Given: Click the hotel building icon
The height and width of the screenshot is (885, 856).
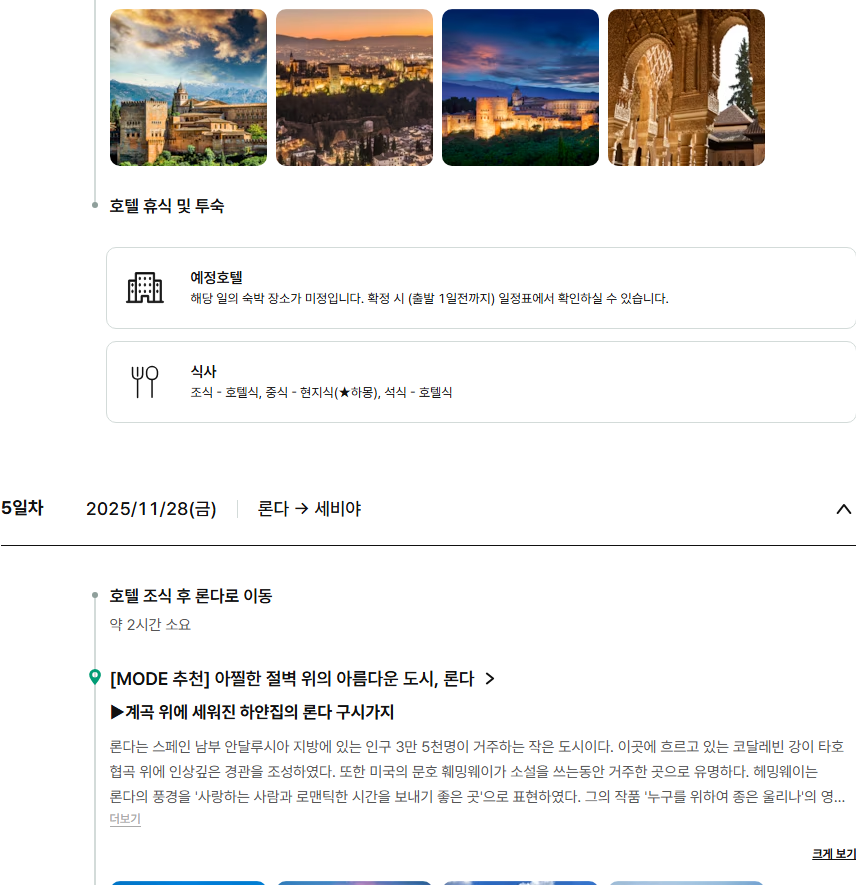Looking at the screenshot, I should (x=145, y=288).
